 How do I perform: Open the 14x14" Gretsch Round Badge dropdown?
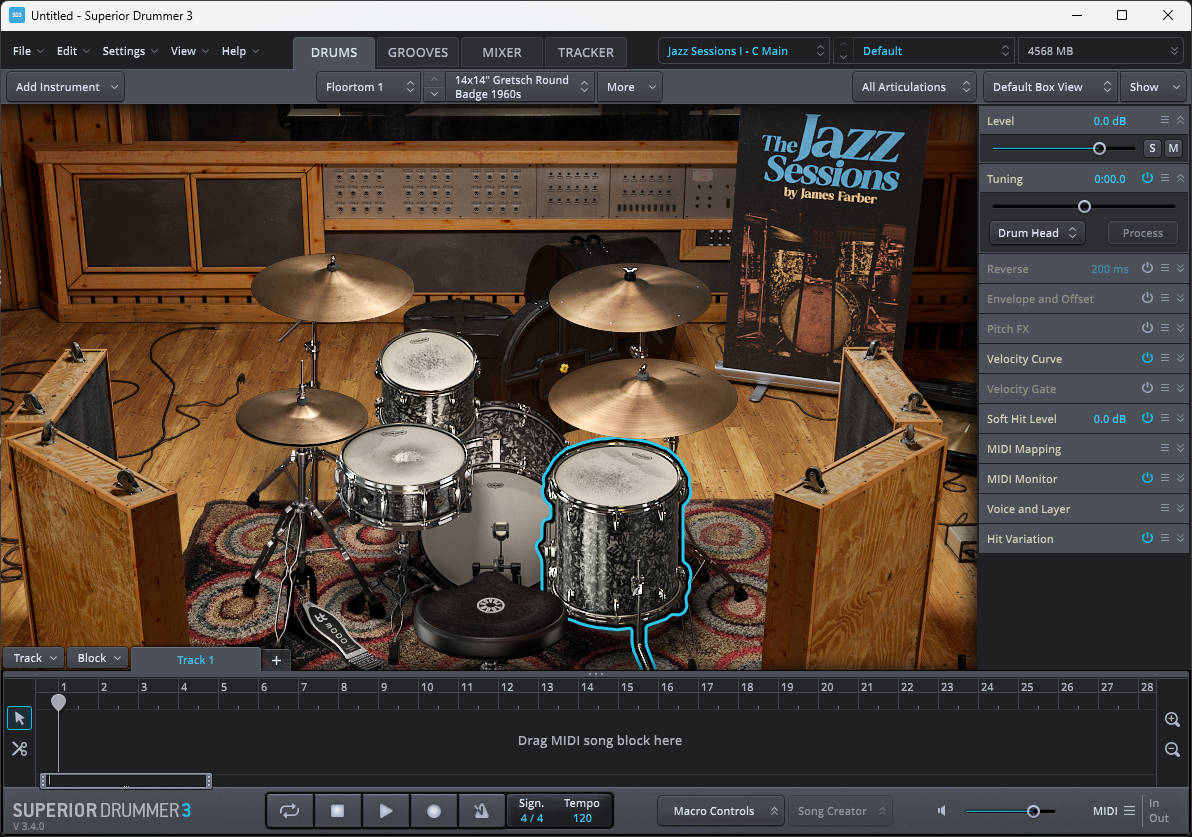pos(520,87)
